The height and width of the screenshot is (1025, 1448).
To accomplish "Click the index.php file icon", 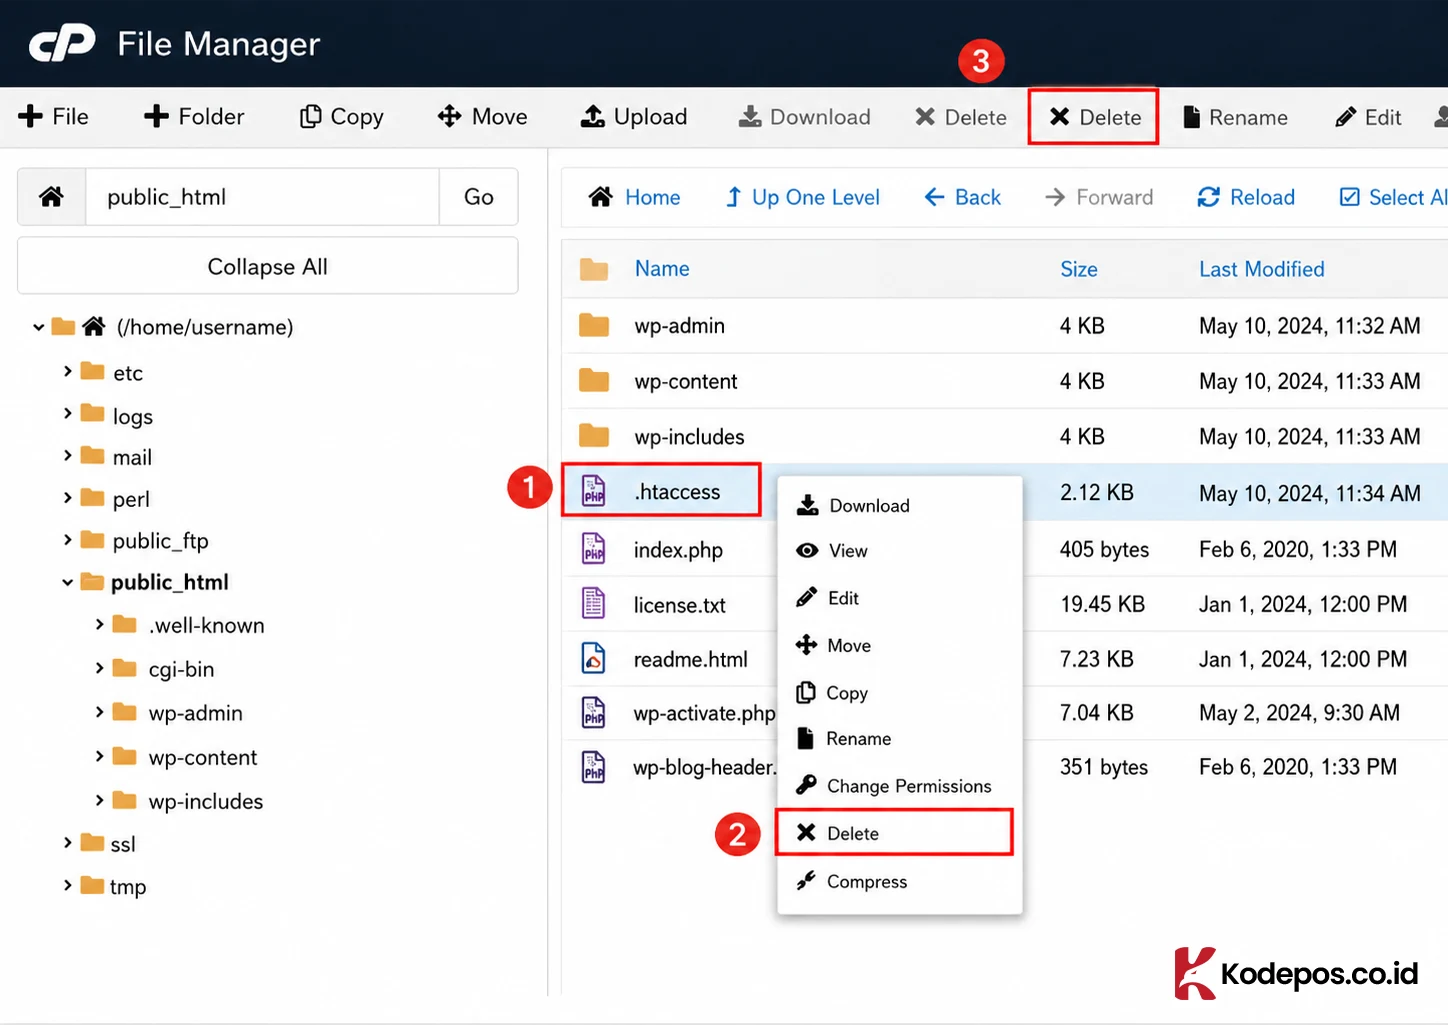I will tap(594, 548).
